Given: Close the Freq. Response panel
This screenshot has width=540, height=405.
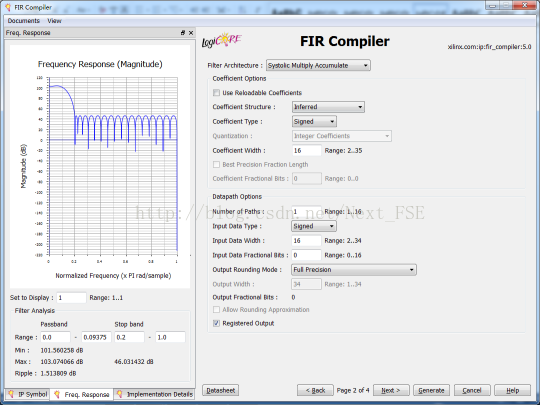Looking at the screenshot, I should pos(191,33).
